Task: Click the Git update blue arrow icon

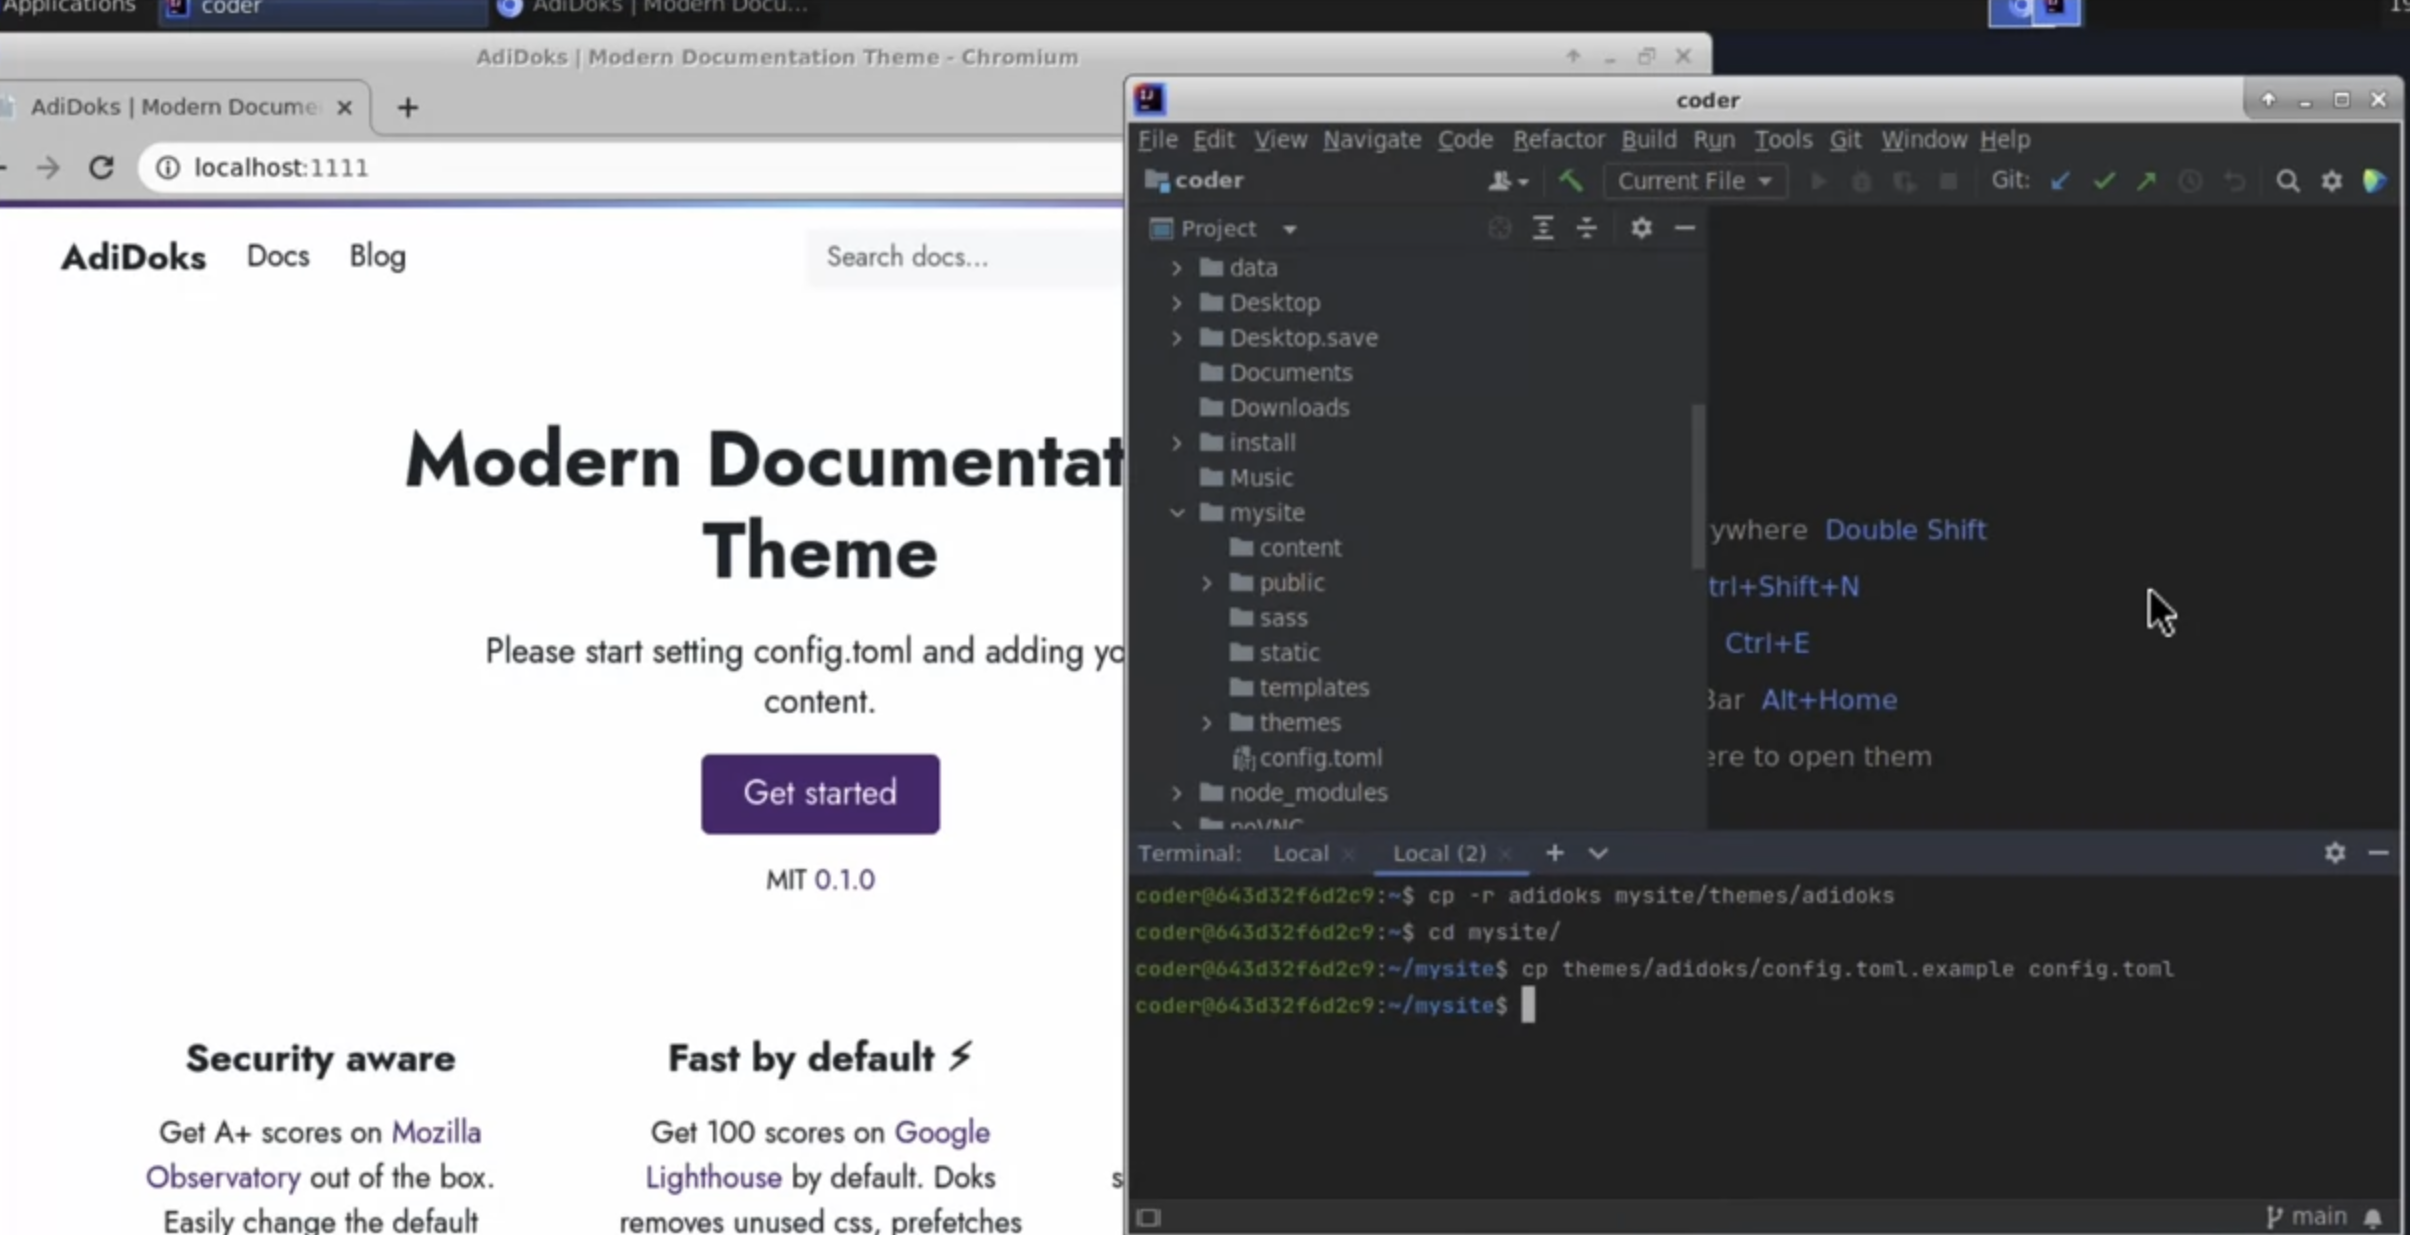Action: click(2059, 181)
